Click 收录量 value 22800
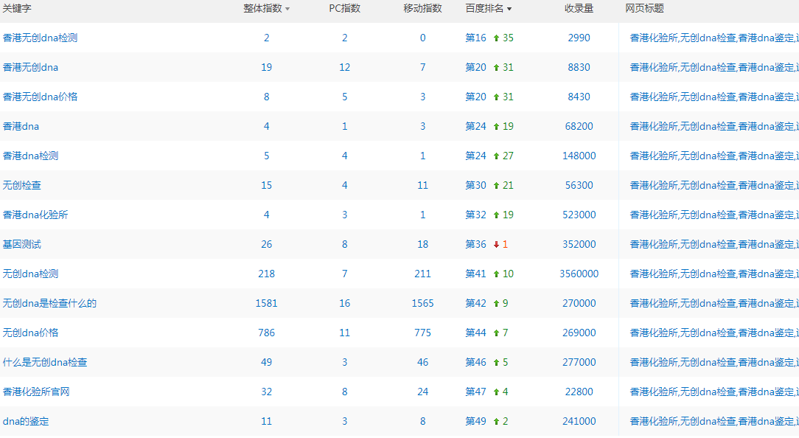799x438 pixels. coord(579,392)
